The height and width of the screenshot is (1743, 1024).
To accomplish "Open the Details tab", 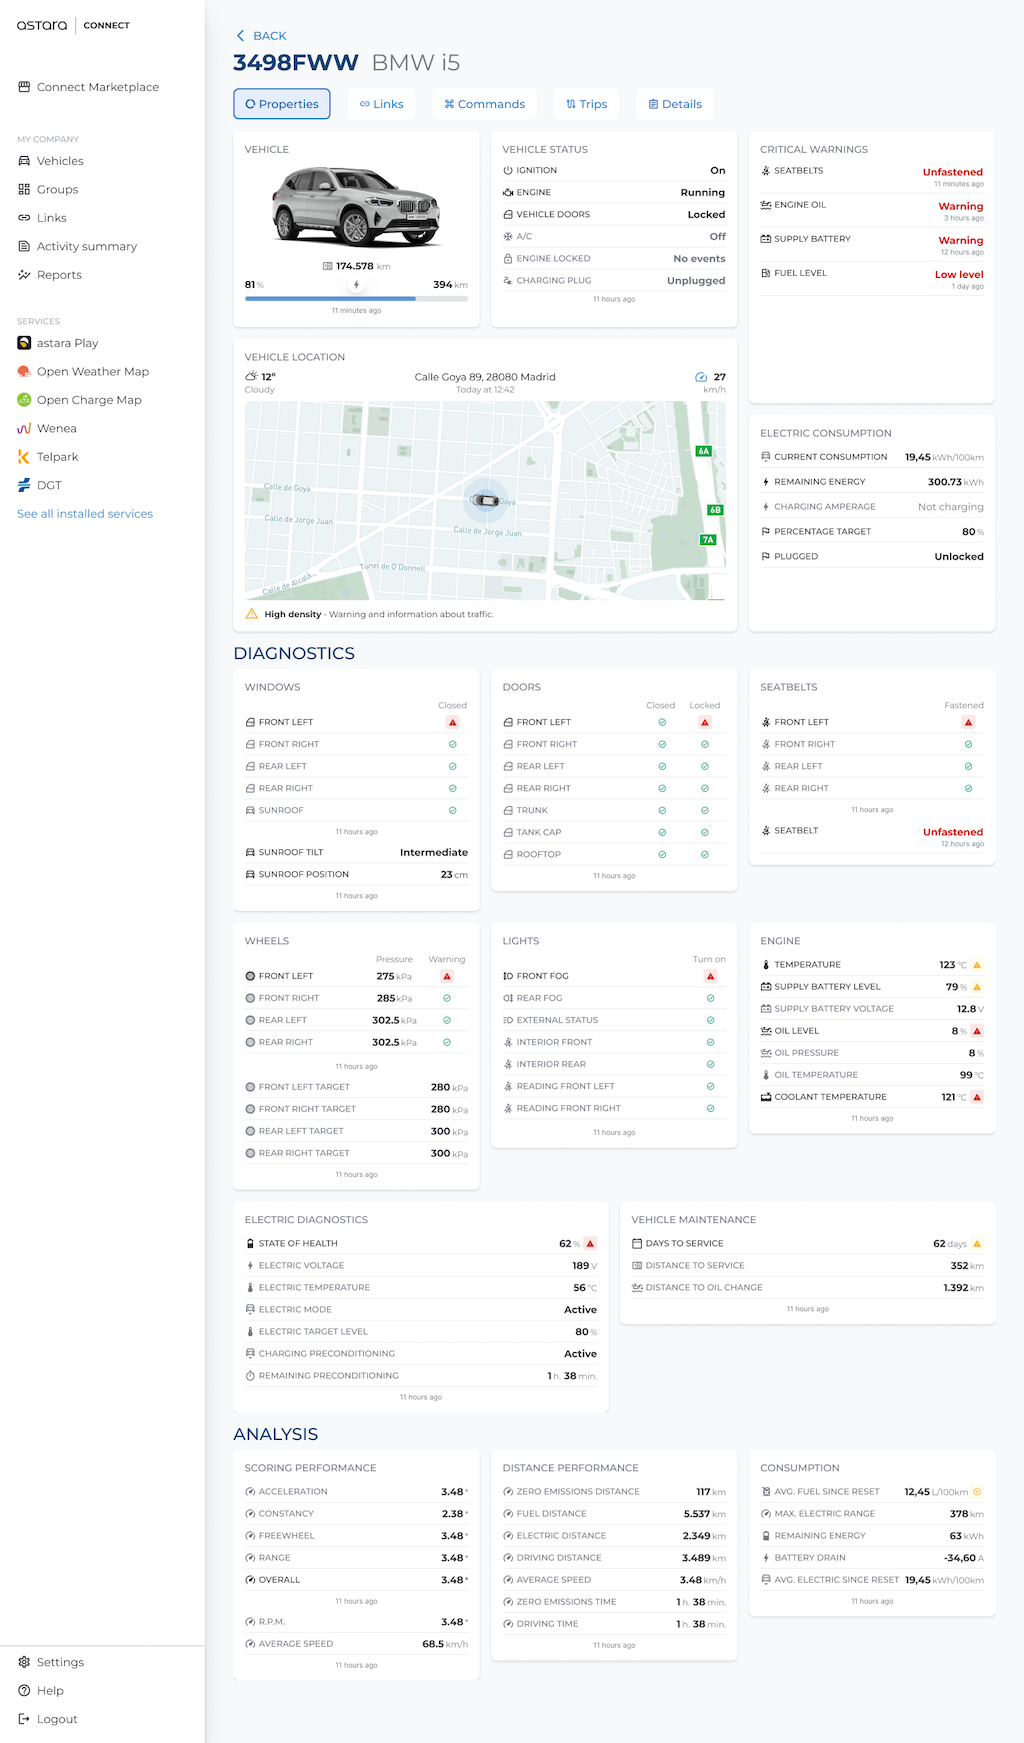I will [675, 104].
